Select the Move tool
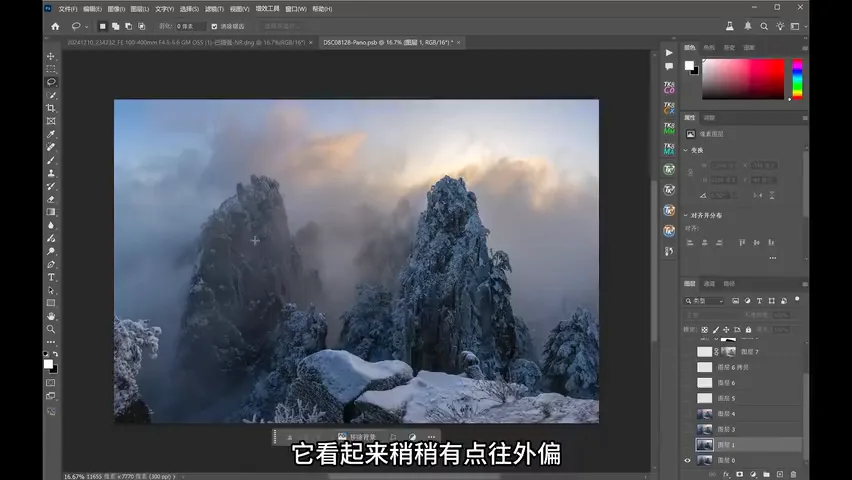 (51, 56)
